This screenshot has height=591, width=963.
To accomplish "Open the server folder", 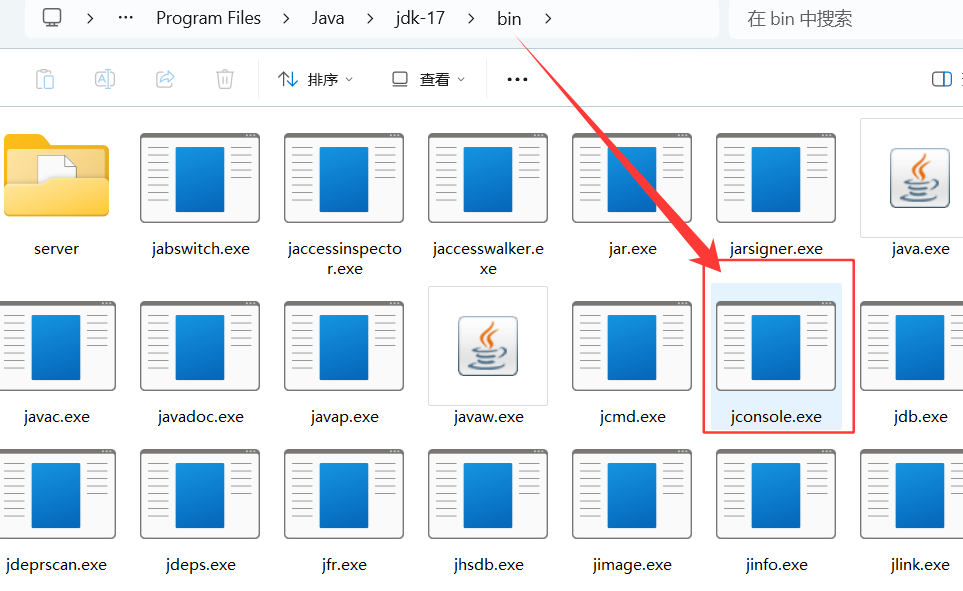I will (x=57, y=176).
